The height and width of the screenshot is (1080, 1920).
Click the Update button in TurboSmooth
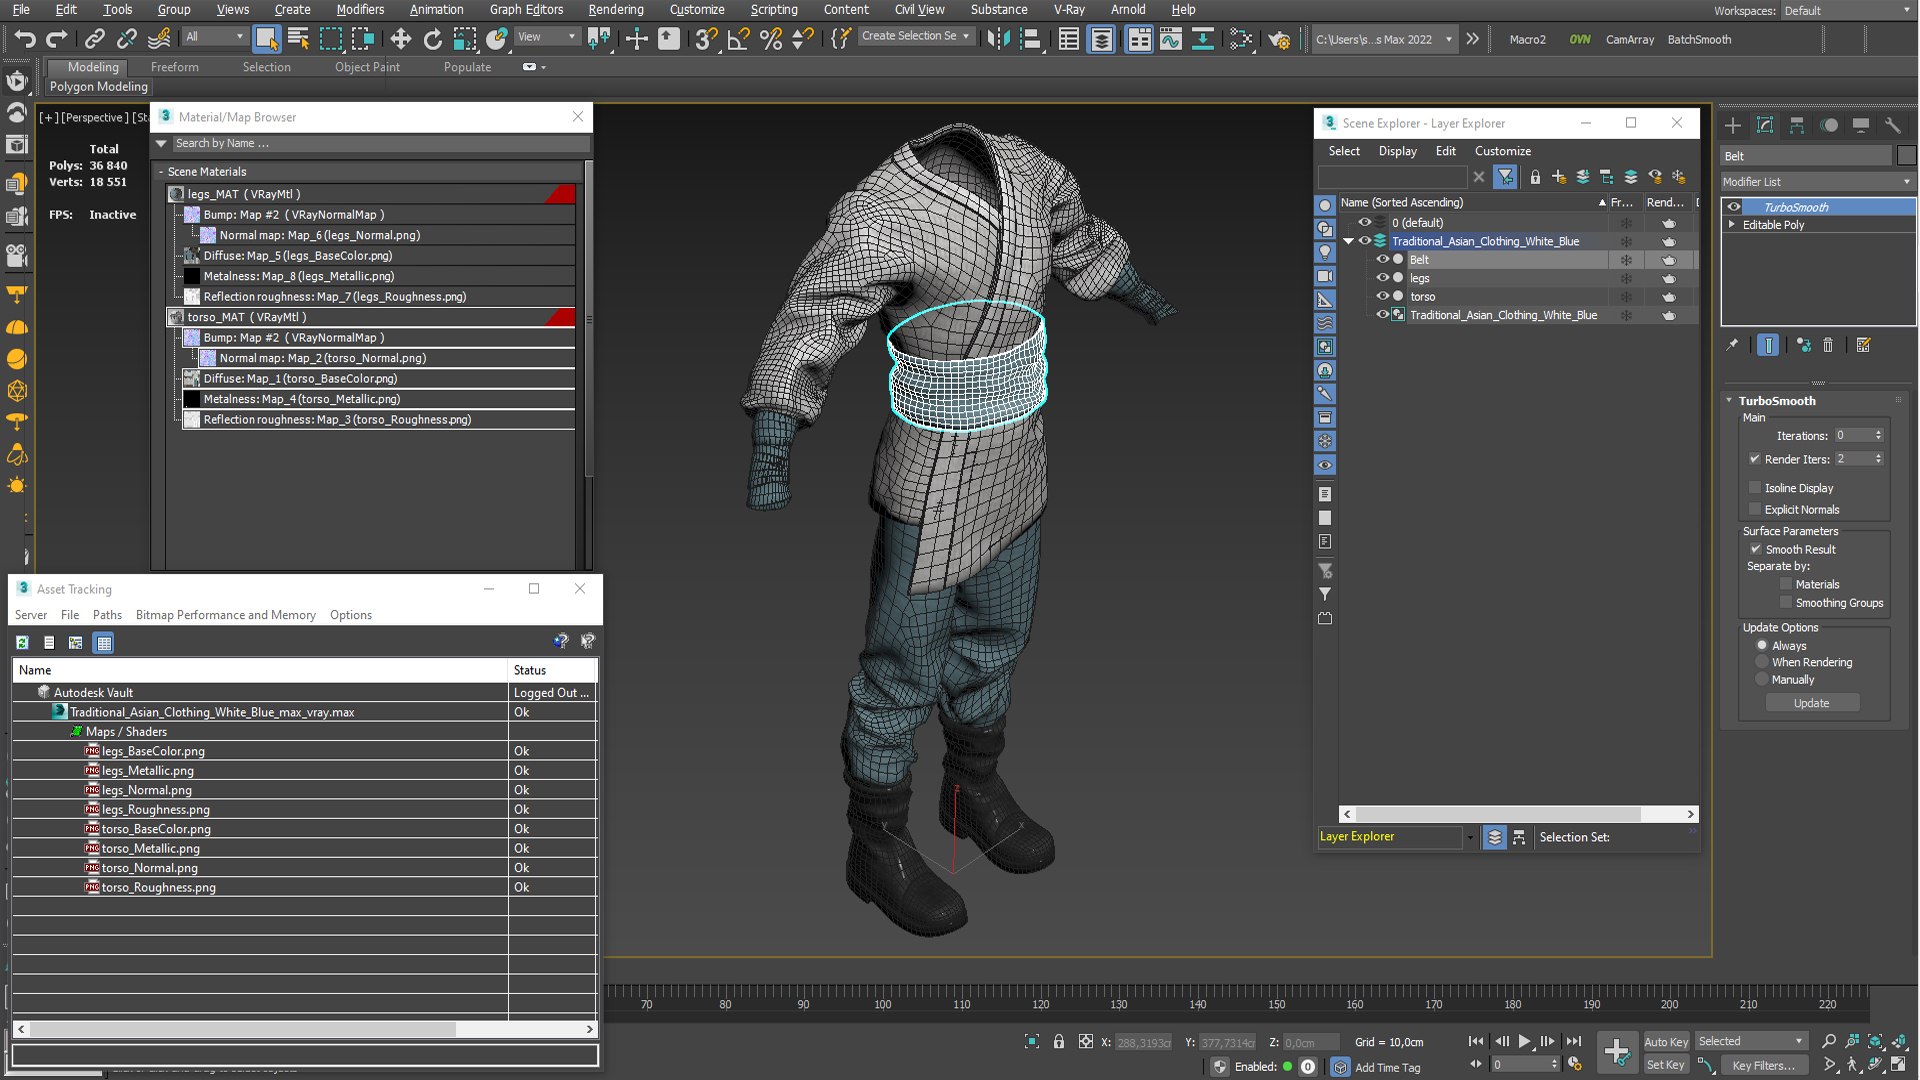1811,703
